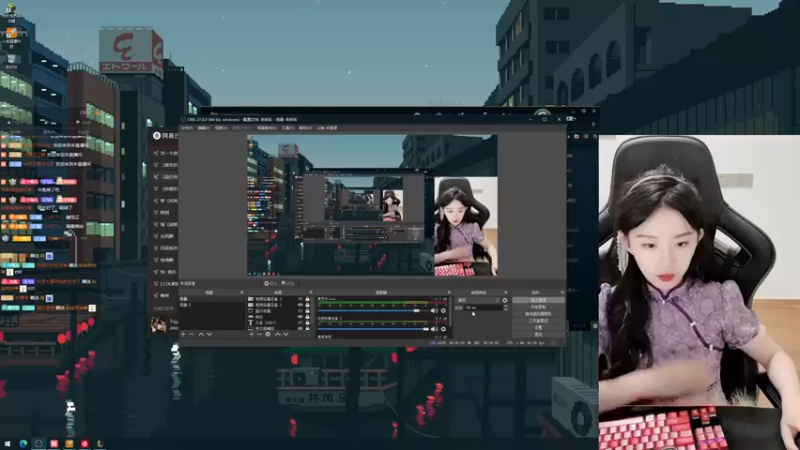Open the 工具 menu in OBS

(x=288, y=128)
